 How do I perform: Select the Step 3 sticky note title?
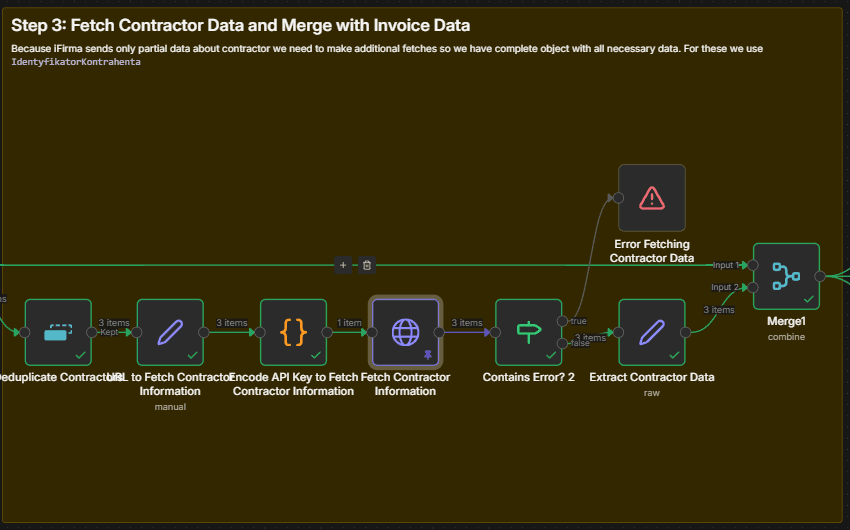tap(240, 25)
